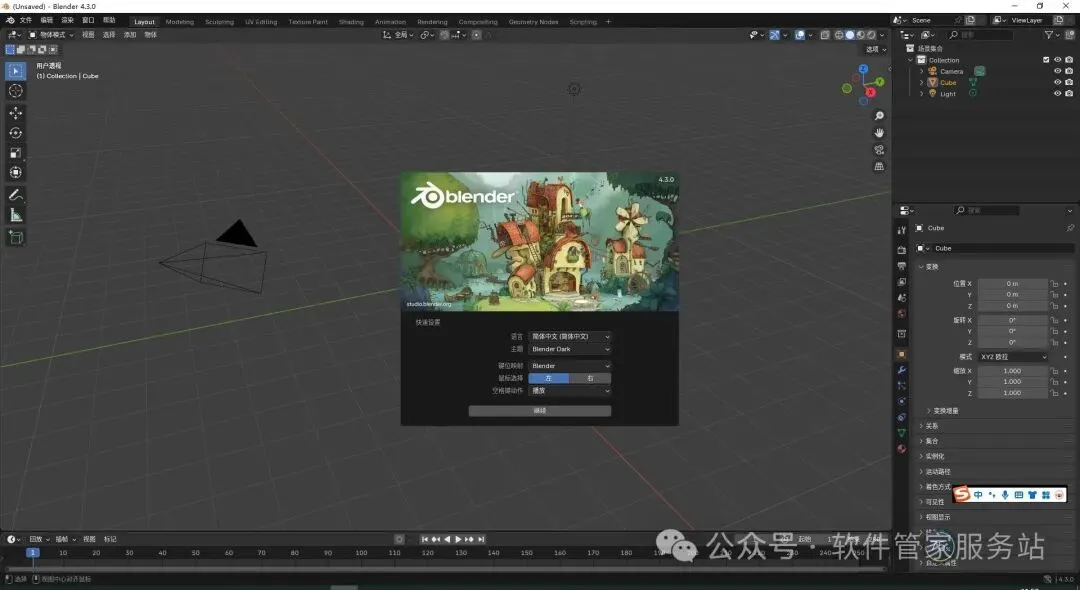Switch perspective/orthographic grid icon

point(879,166)
